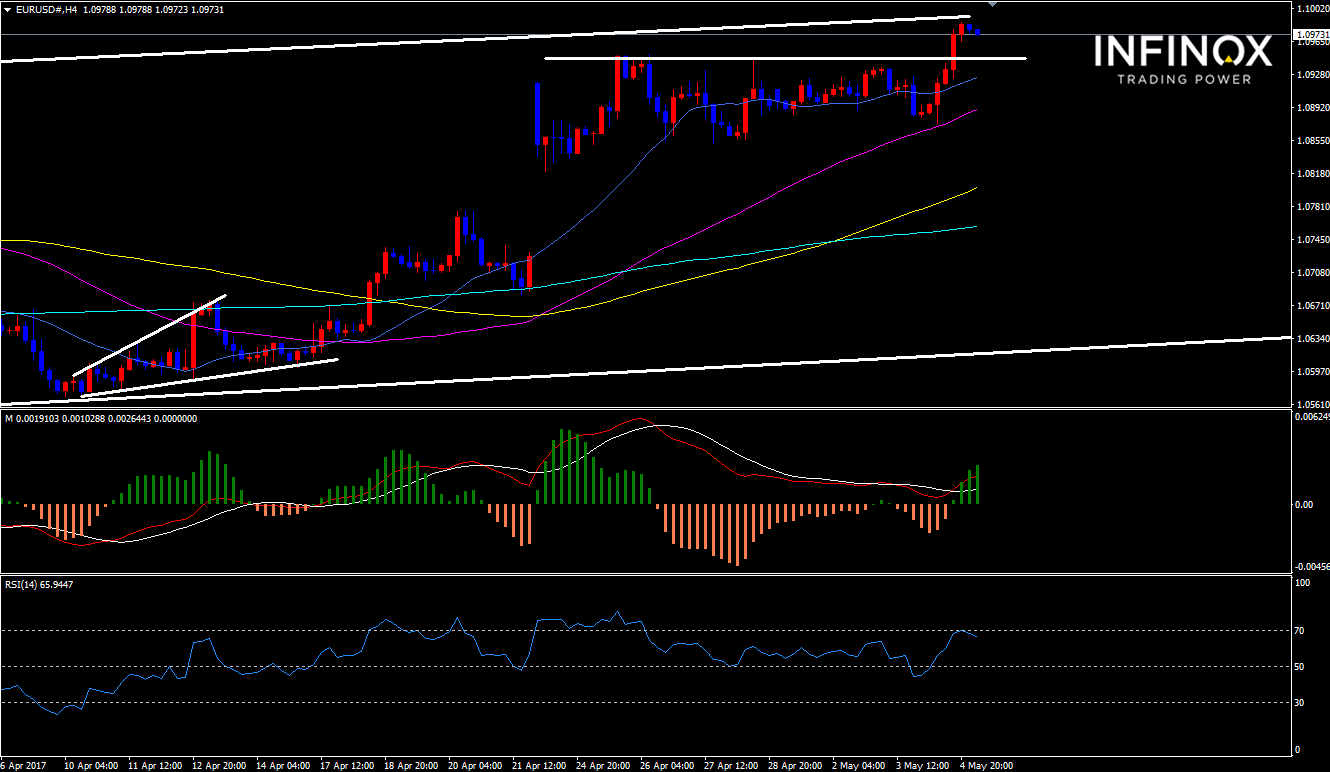Click the MACD values label starting with M 0.0019103
Viewport: 1330px width, 772px height.
click(101, 418)
